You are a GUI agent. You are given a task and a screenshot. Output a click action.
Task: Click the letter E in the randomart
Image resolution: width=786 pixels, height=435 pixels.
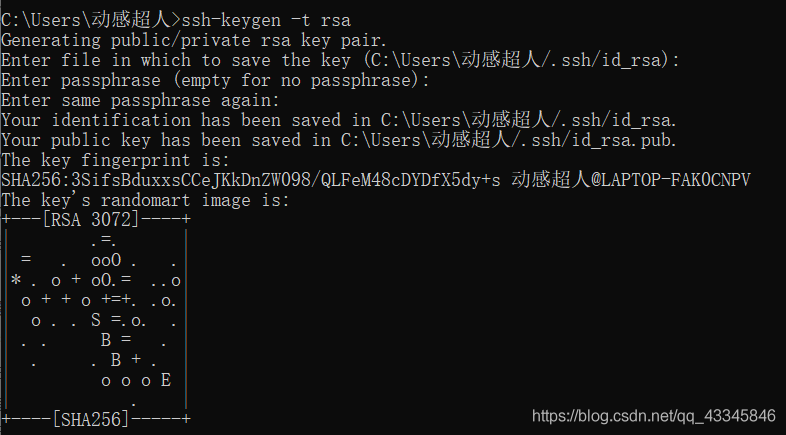(x=166, y=380)
